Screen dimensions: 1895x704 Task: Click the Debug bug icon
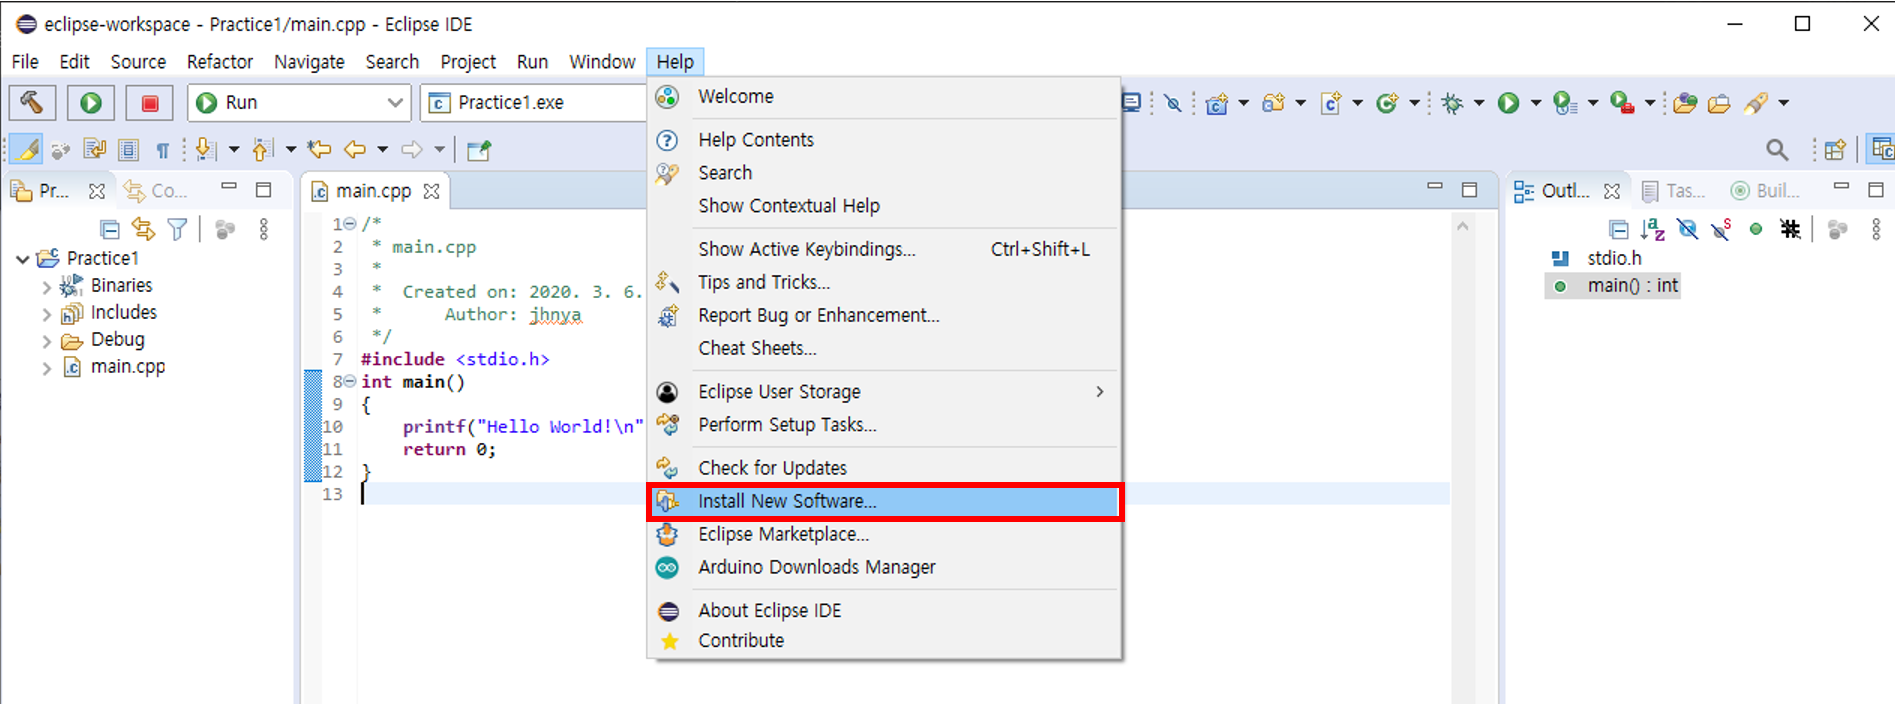click(1452, 103)
